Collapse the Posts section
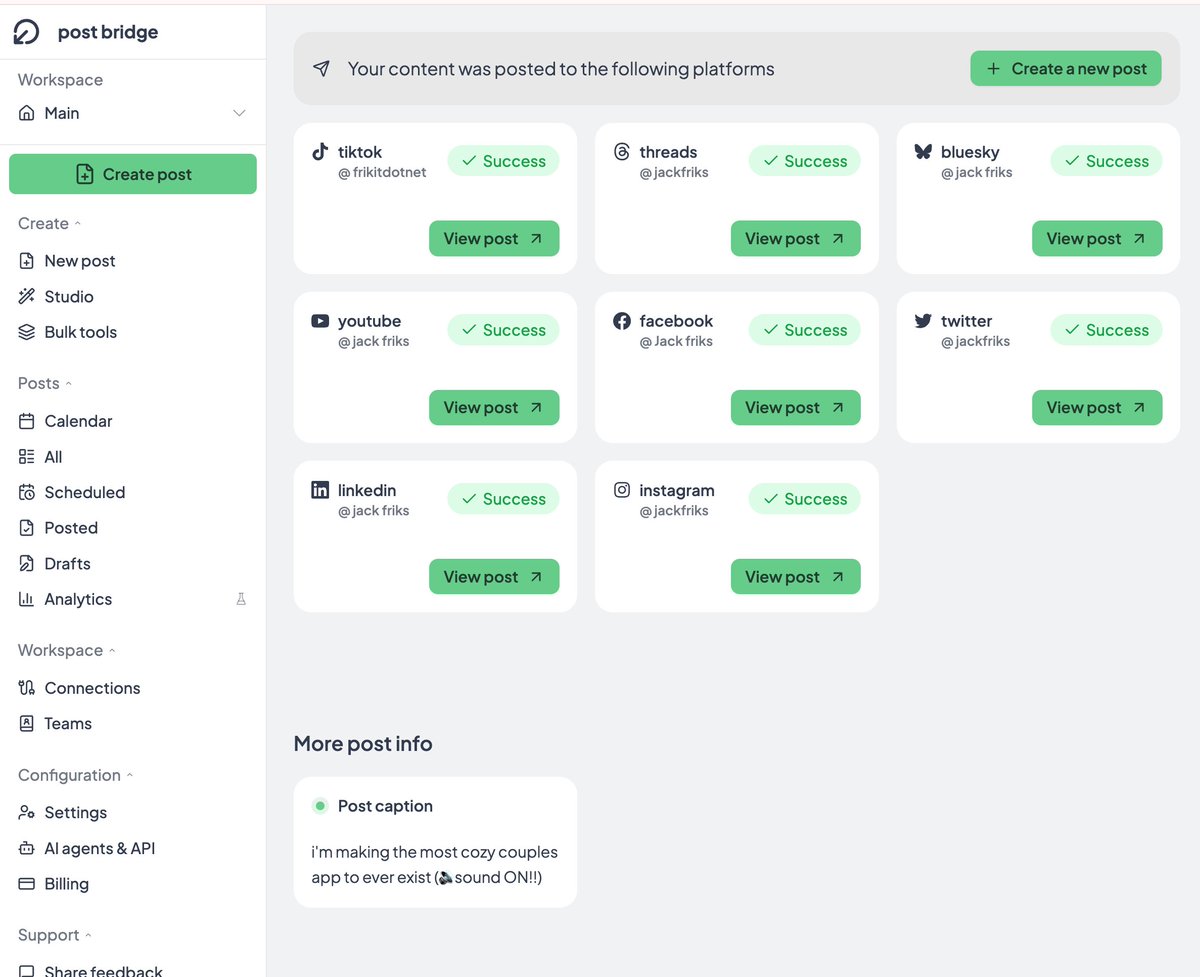 pos(45,383)
